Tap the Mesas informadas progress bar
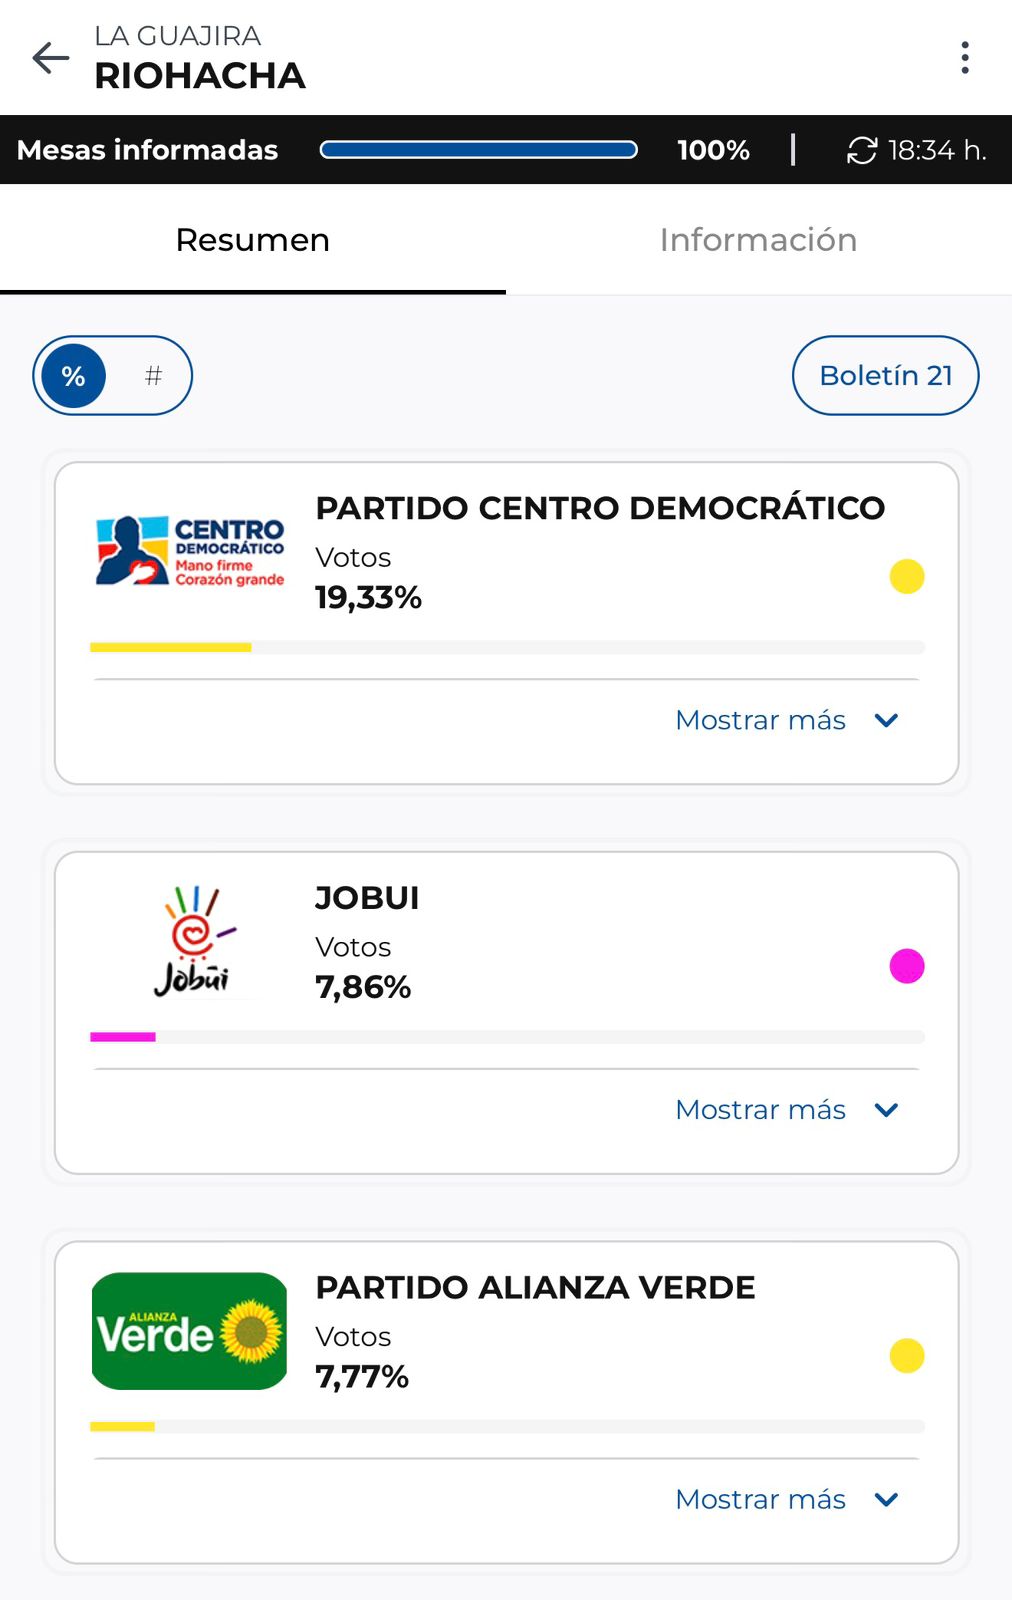Viewport: 1012px width, 1600px height. point(478,150)
